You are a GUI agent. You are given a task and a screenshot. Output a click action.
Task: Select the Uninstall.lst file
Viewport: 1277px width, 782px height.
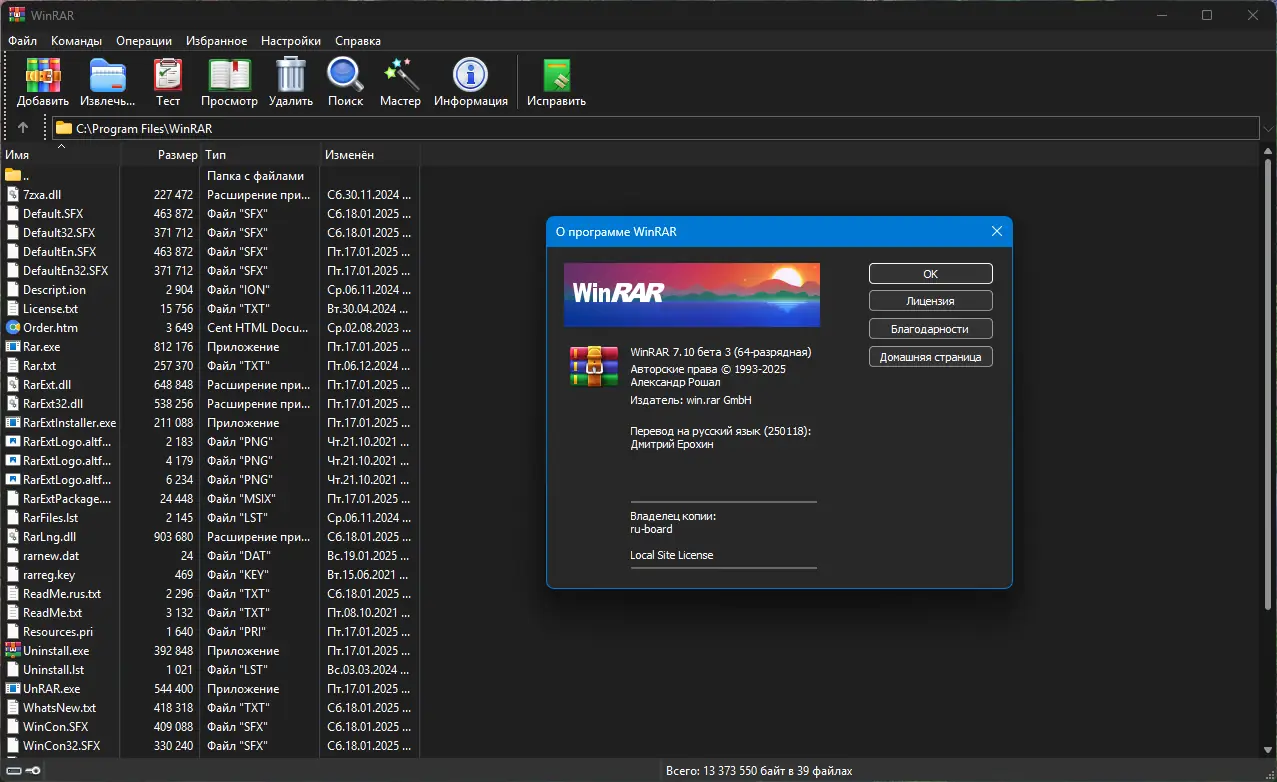(x=53, y=669)
